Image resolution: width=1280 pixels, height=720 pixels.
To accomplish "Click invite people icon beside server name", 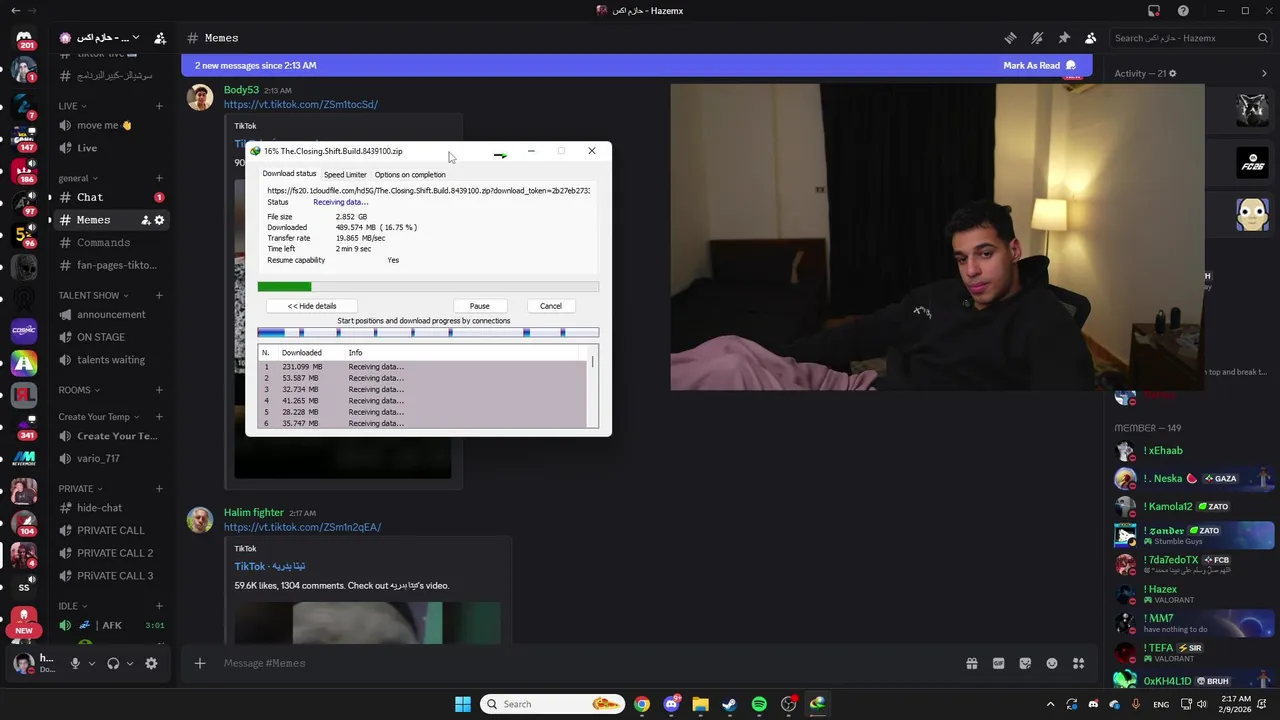I will click(x=160, y=38).
